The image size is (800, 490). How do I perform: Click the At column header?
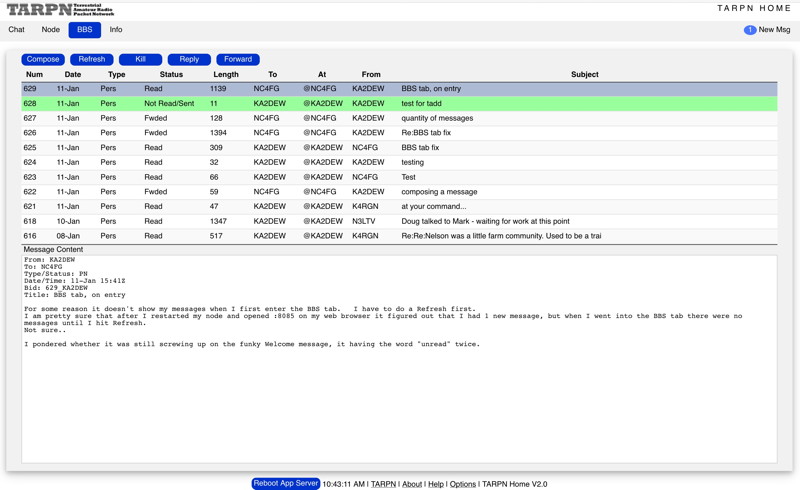tap(321, 74)
